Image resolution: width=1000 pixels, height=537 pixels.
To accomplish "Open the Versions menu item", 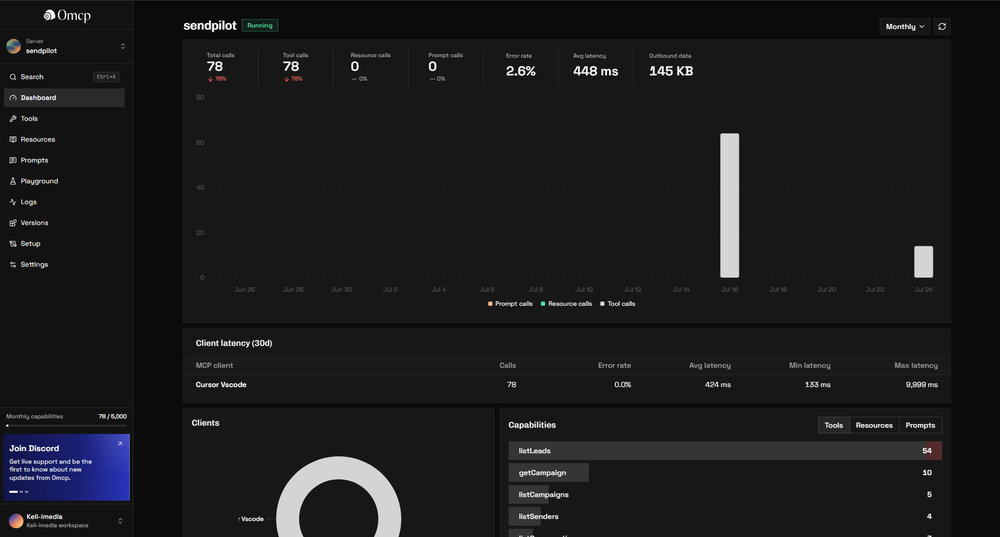I will tap(64, 223).
